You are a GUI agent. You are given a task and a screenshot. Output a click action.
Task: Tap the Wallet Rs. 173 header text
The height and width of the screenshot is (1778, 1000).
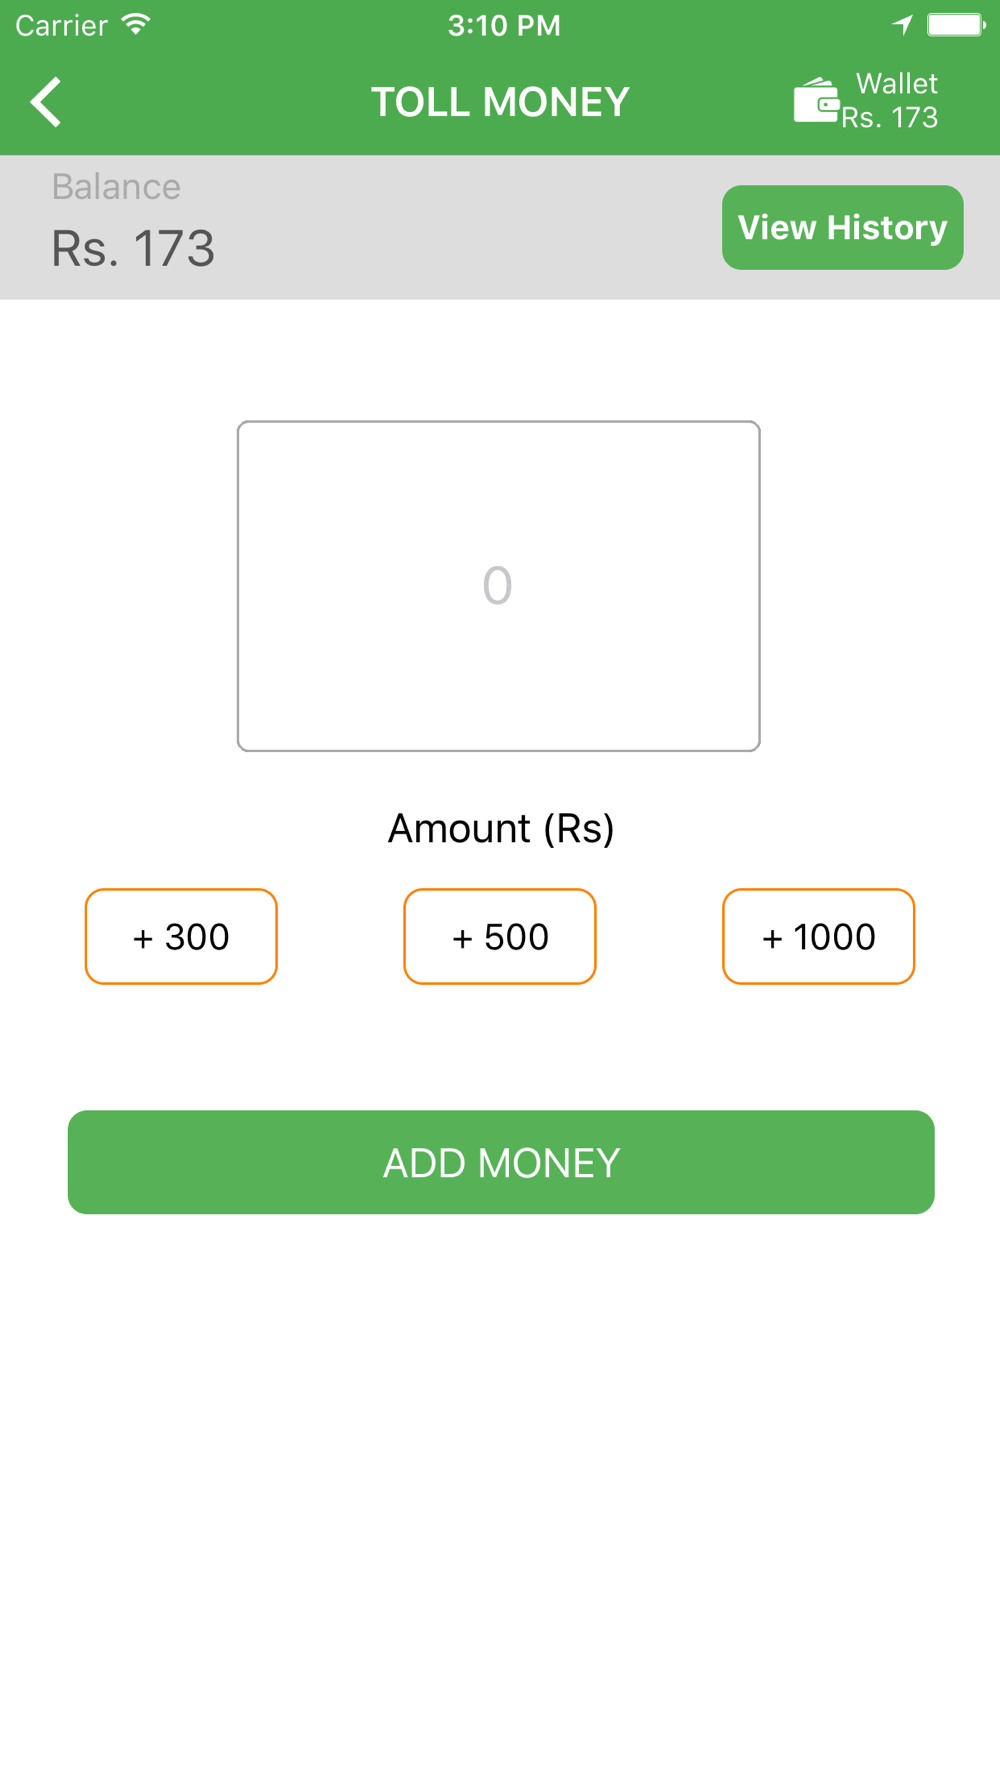[x=891, y=101]
